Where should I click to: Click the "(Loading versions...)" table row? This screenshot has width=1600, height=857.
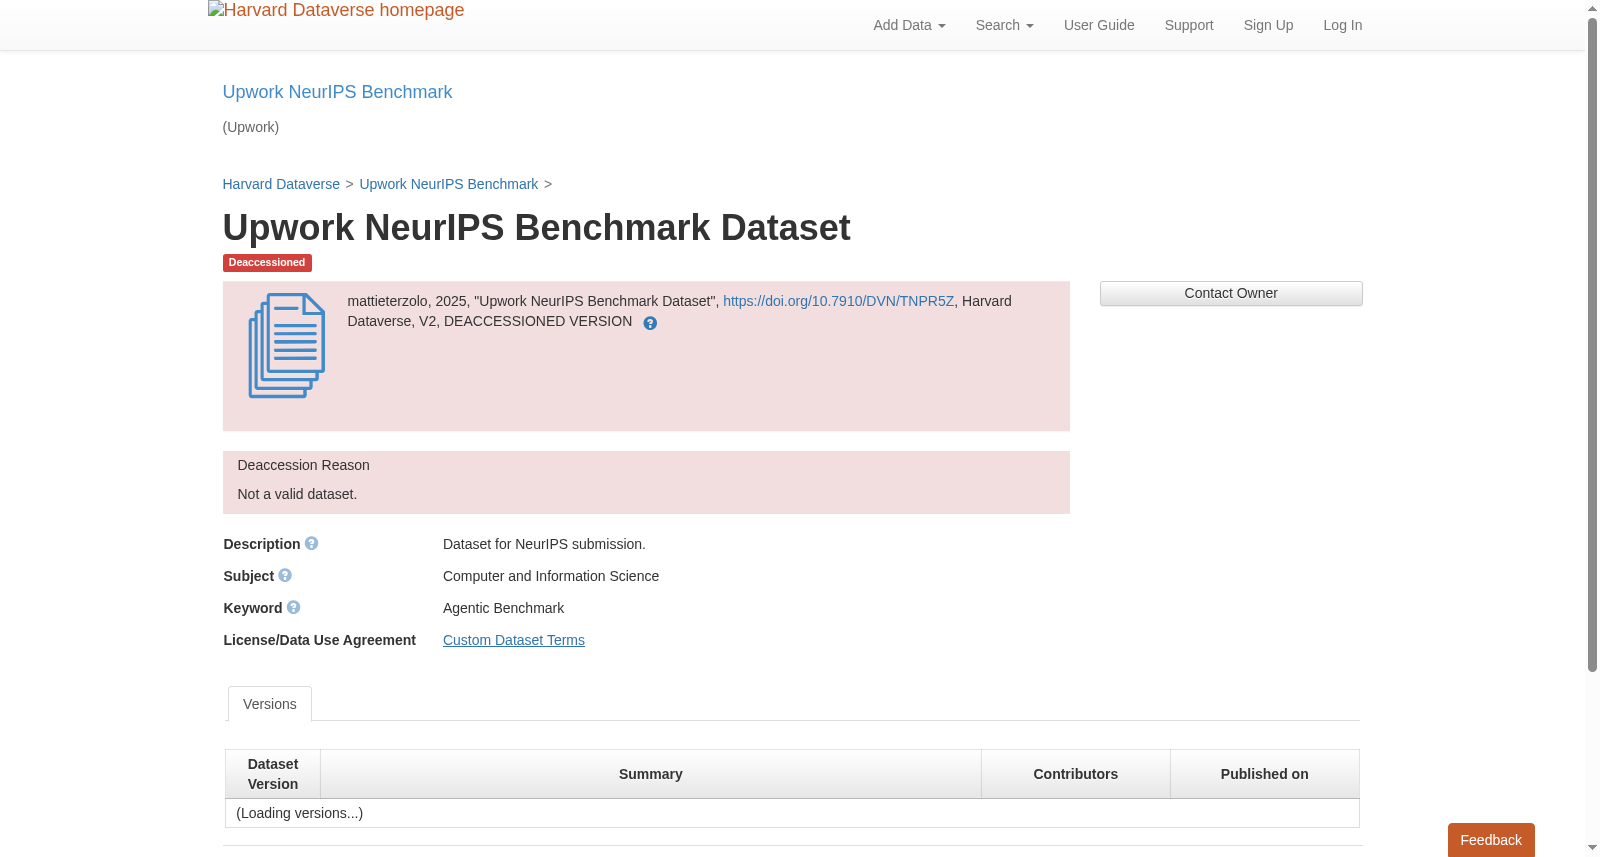[792, 813]
